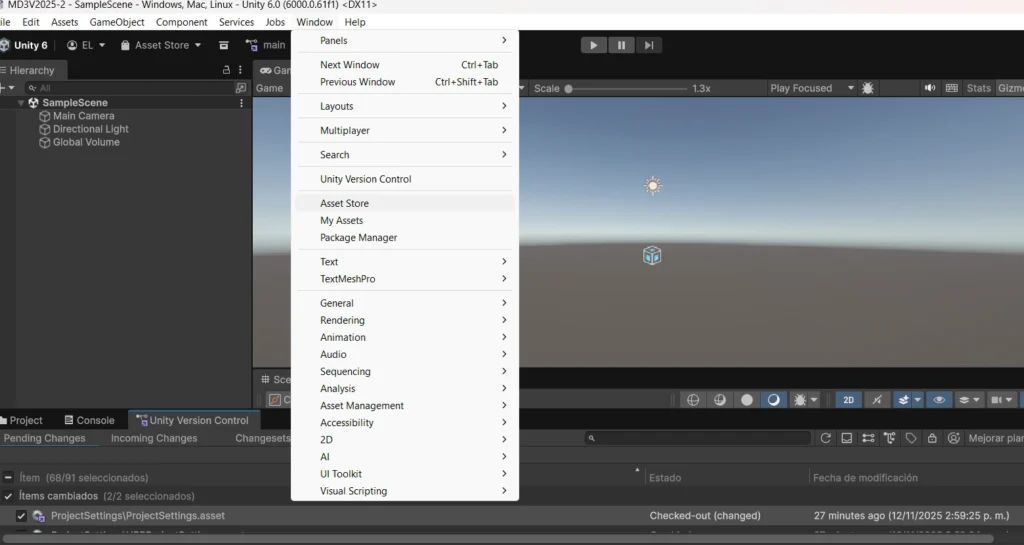Screen dimensions: 1024x545
Task: Open the branch explorer icon in Version Control
Action: pyautogui.click(x=868, y=438)
